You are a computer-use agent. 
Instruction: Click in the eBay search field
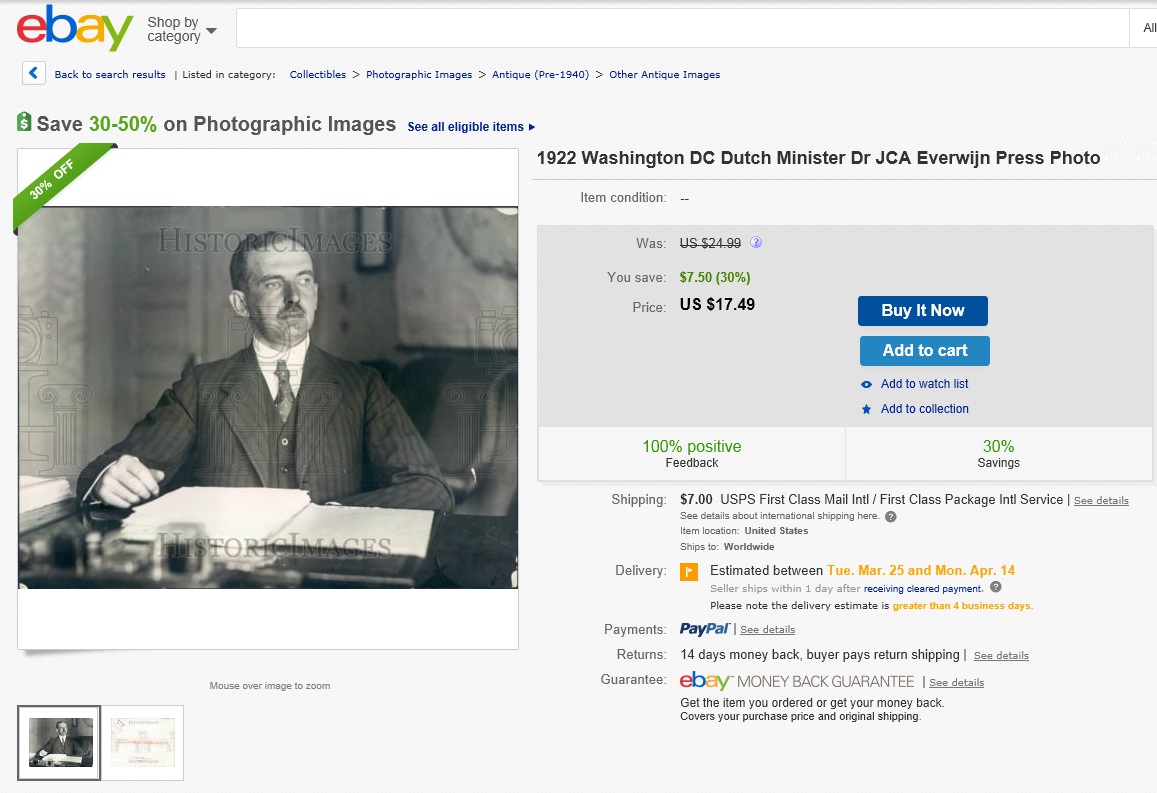pos(682,28)
